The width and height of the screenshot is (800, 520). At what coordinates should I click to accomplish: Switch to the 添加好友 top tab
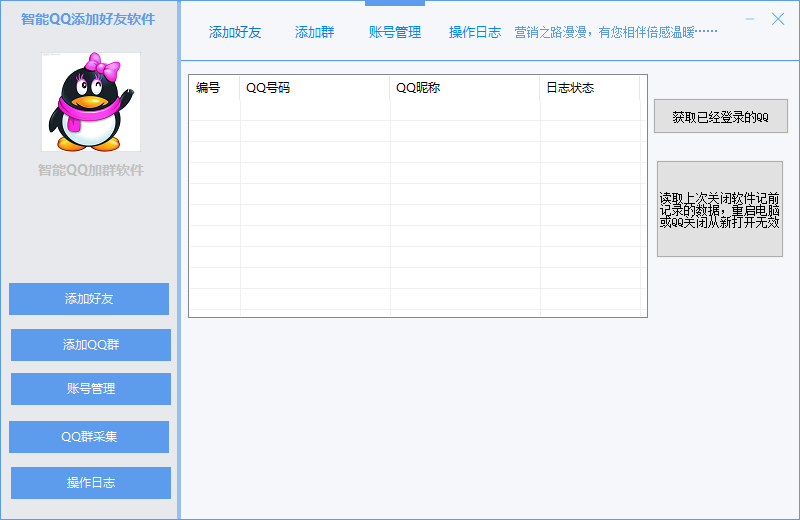click(x=235, y=32)
